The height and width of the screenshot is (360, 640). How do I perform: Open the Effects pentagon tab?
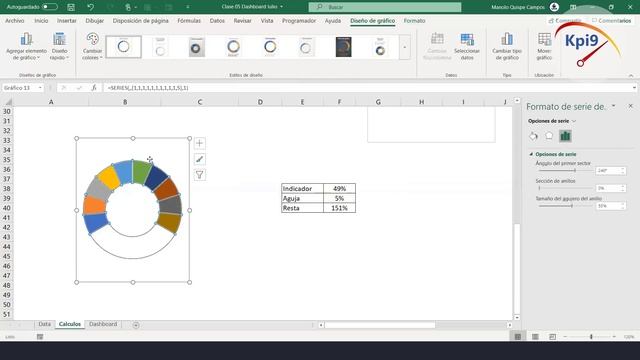point(549,136)
